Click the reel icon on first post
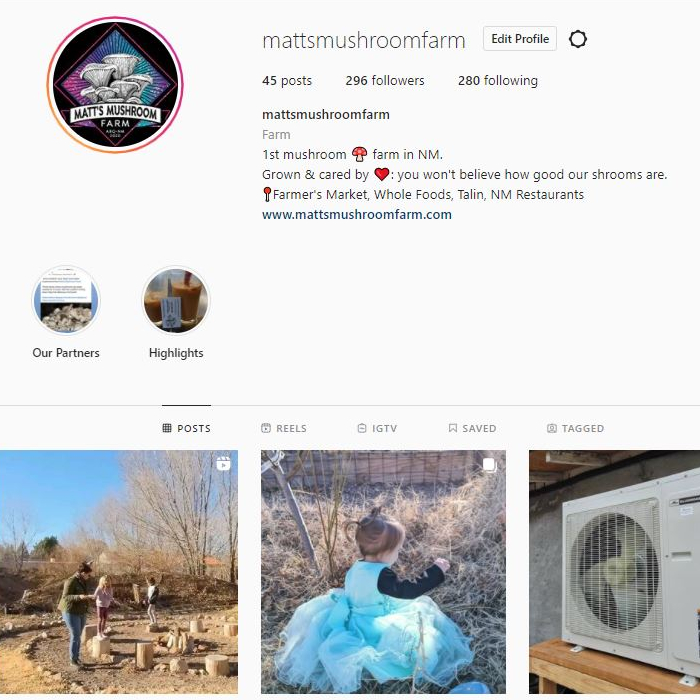This screenshot has width=700, height=700. [223, 464]
